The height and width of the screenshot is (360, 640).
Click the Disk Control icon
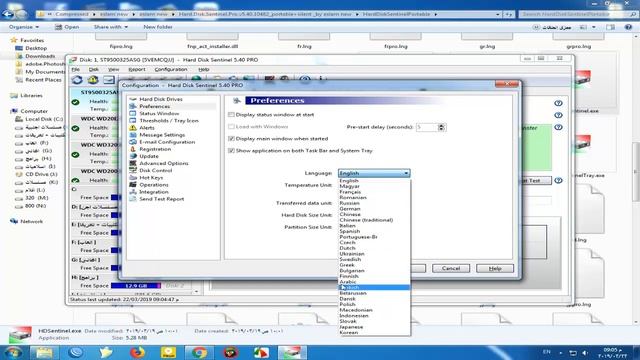tap(133, 170)
